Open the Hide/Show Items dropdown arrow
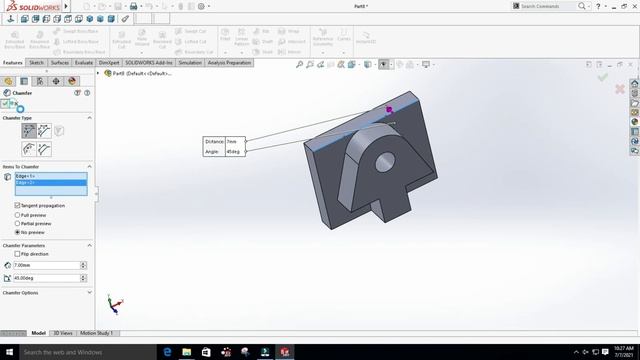 tap(391, 64)
